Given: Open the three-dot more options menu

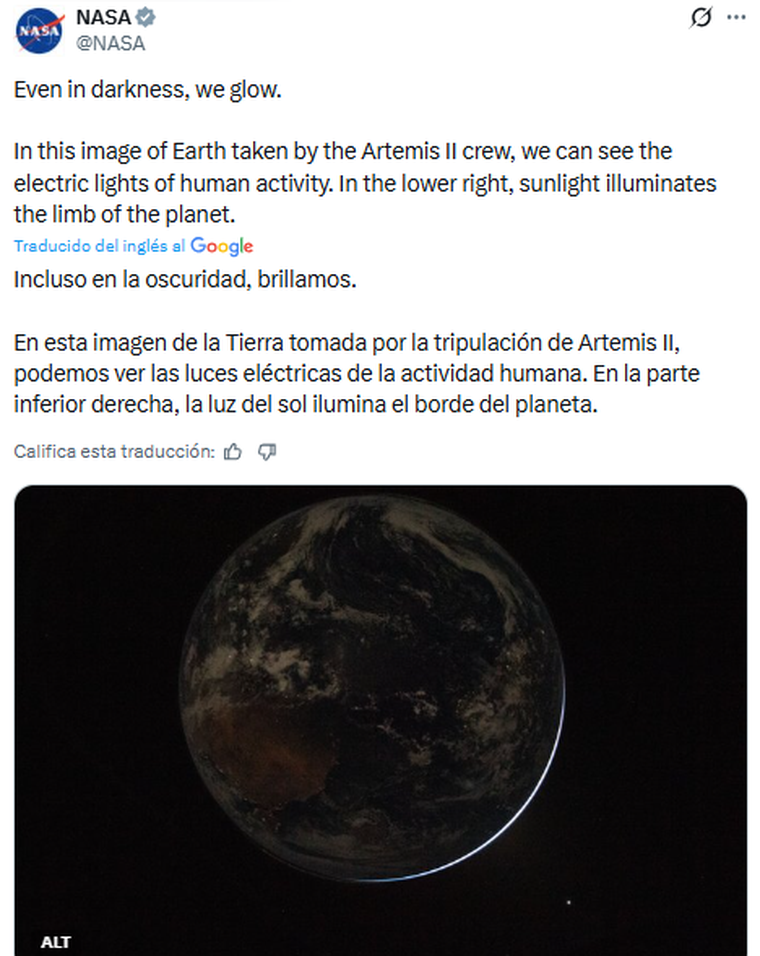Looking at the screenshot, I should coord(736,18).
